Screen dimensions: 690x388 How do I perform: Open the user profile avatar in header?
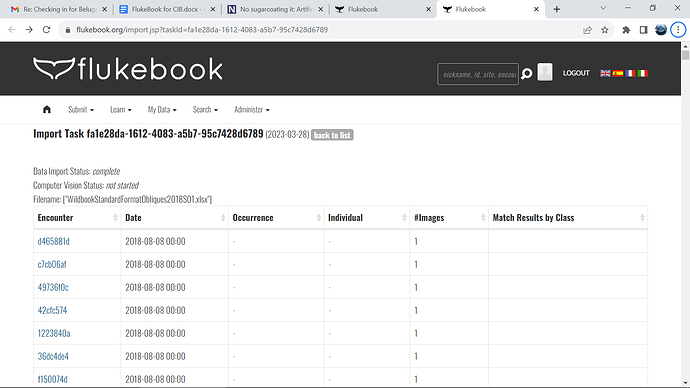click(545, 72)
